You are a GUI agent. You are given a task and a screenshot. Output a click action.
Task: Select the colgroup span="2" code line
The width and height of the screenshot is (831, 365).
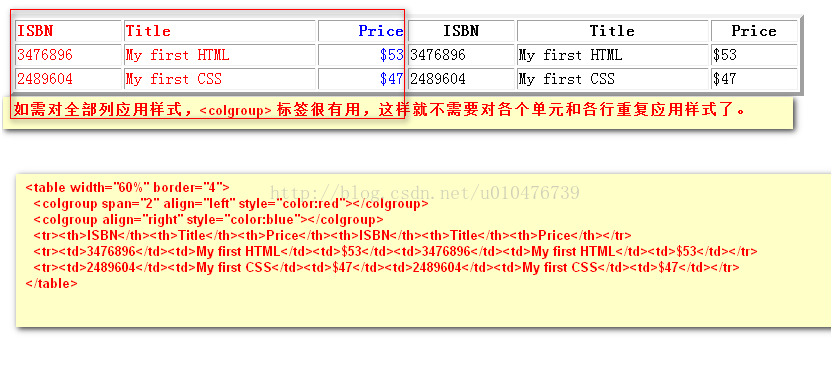pos(231,203)
